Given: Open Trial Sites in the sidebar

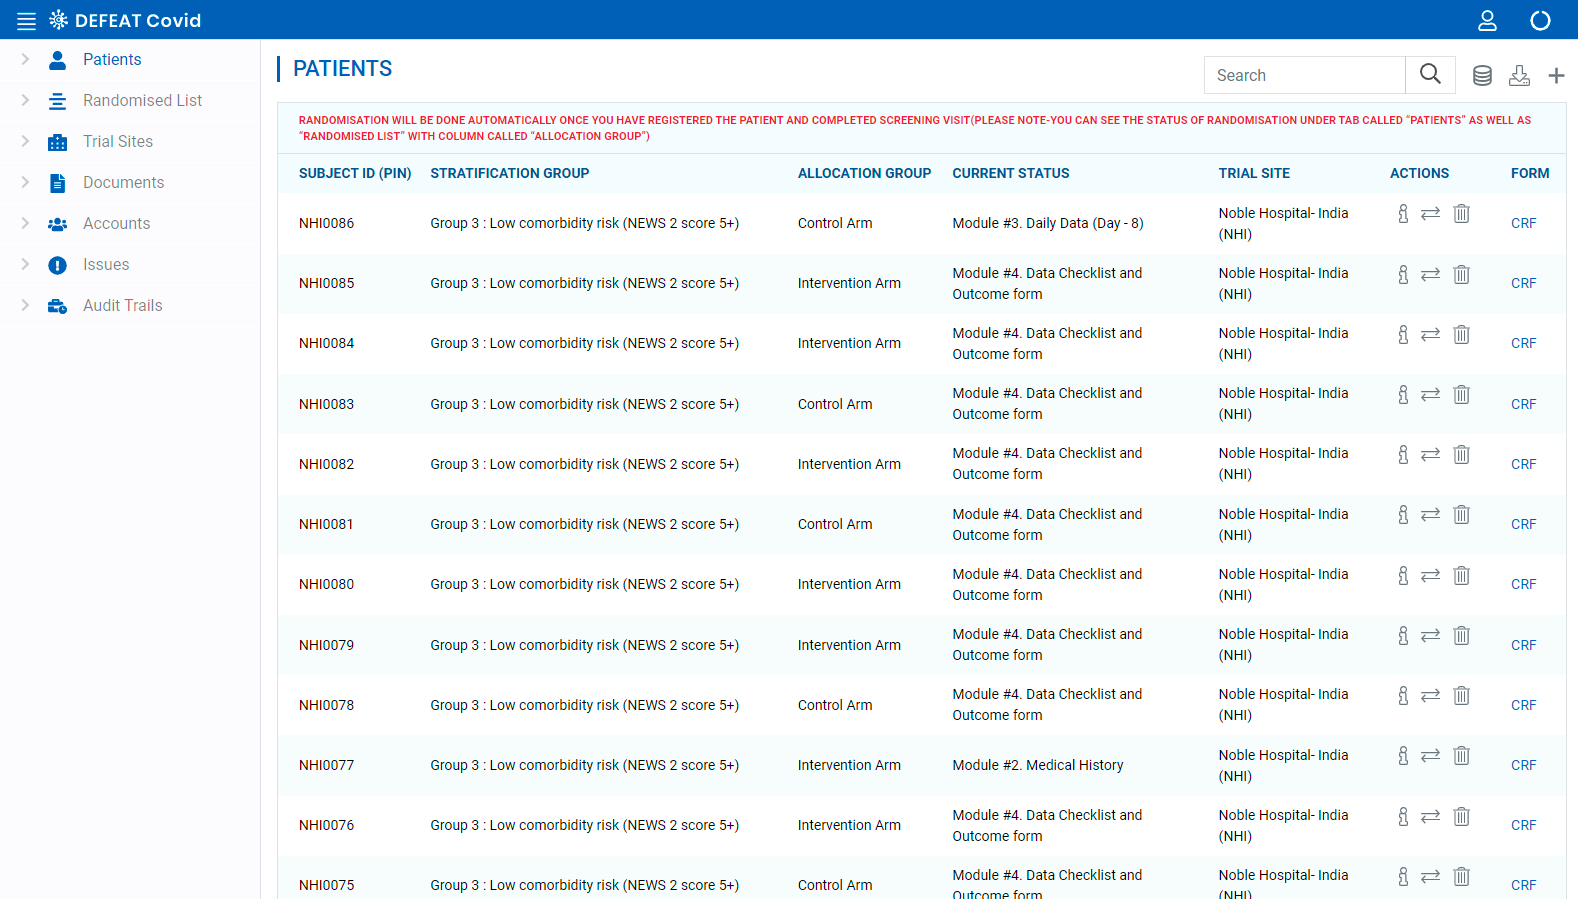Looking at the screenshot, I should (x=118, y=142).
